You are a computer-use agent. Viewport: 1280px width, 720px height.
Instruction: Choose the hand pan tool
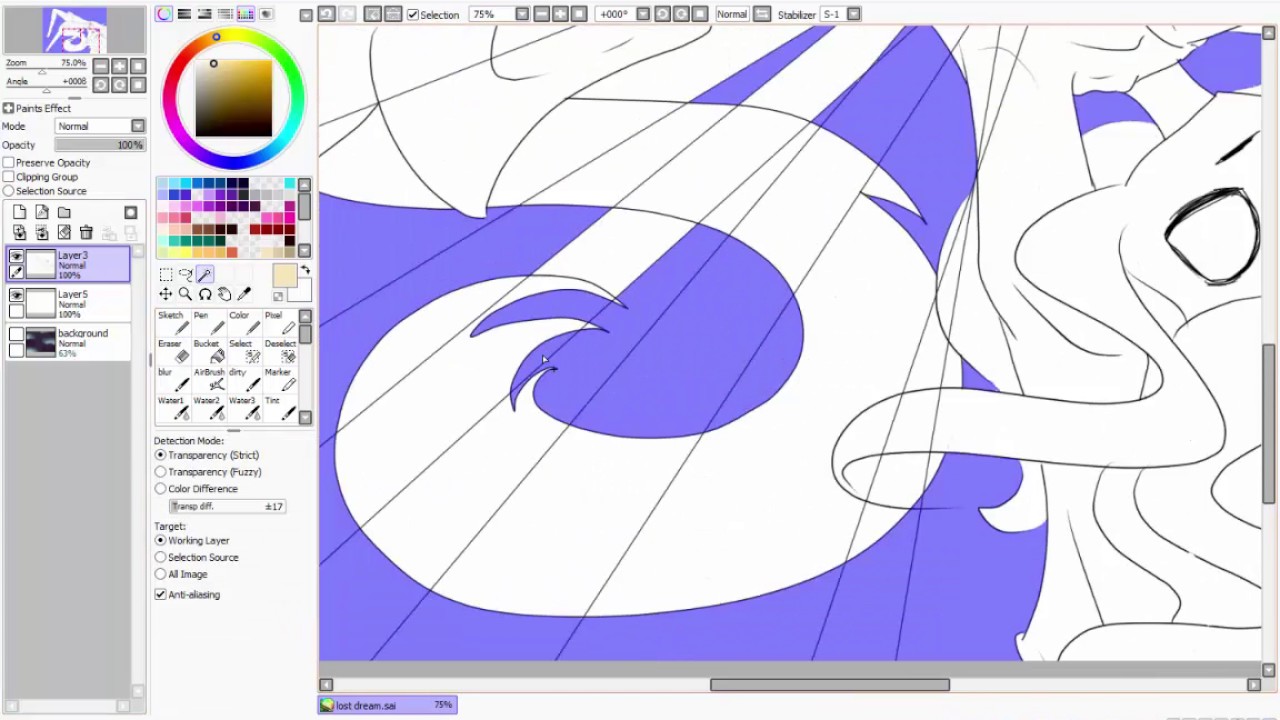tap(224, 294)
